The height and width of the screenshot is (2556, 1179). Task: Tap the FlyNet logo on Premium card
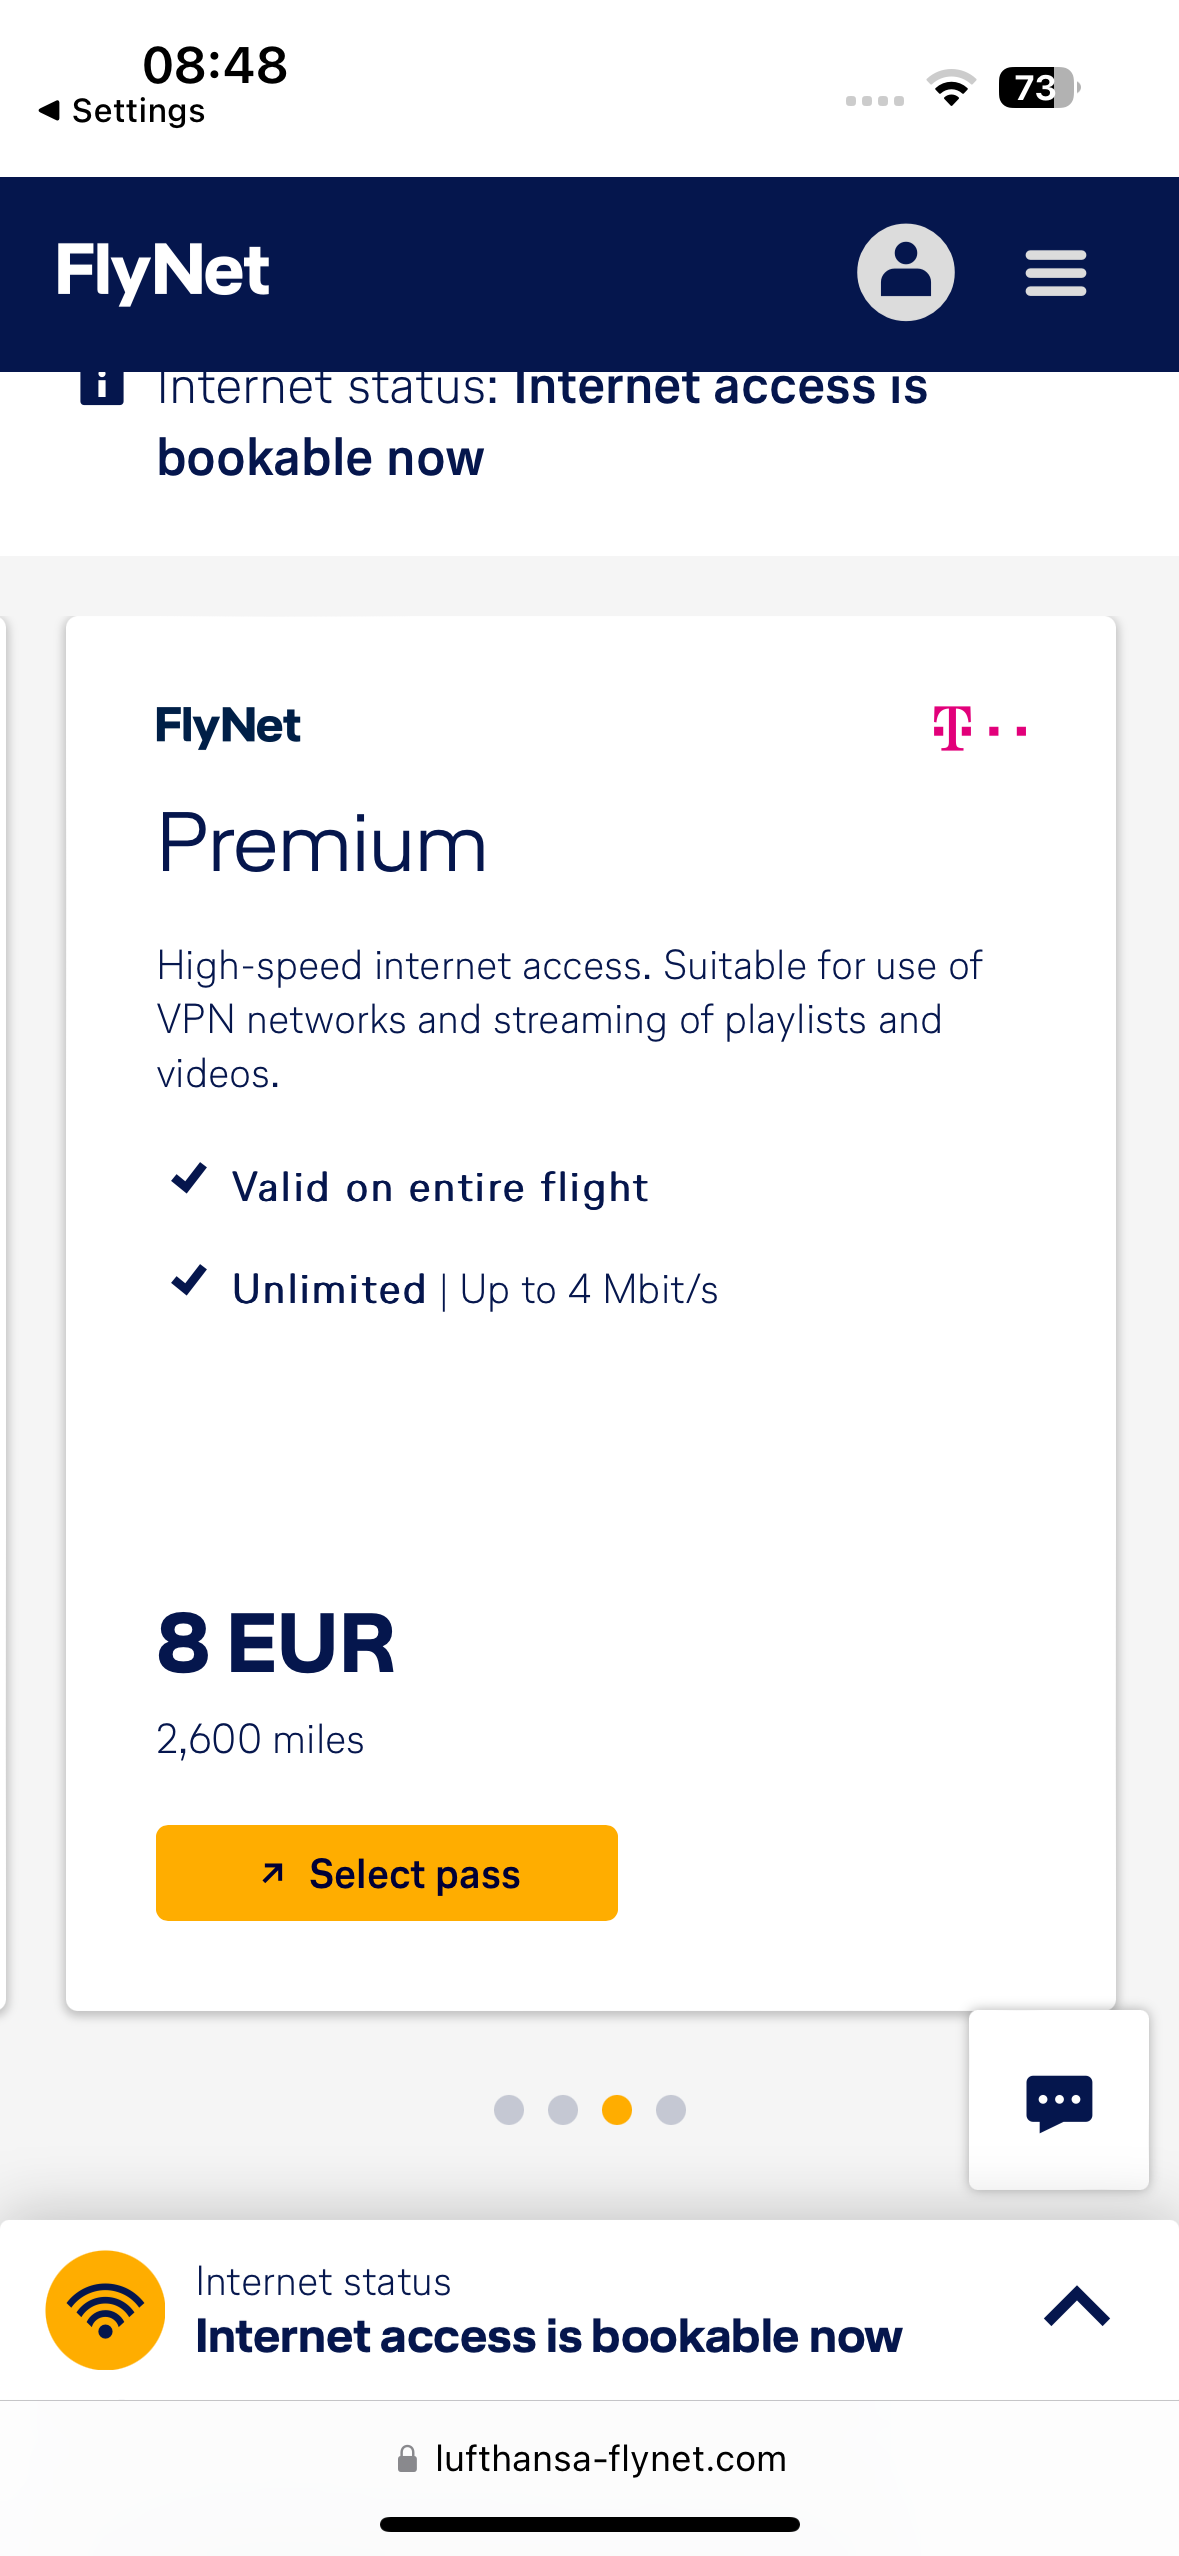(x=228, y=726)
